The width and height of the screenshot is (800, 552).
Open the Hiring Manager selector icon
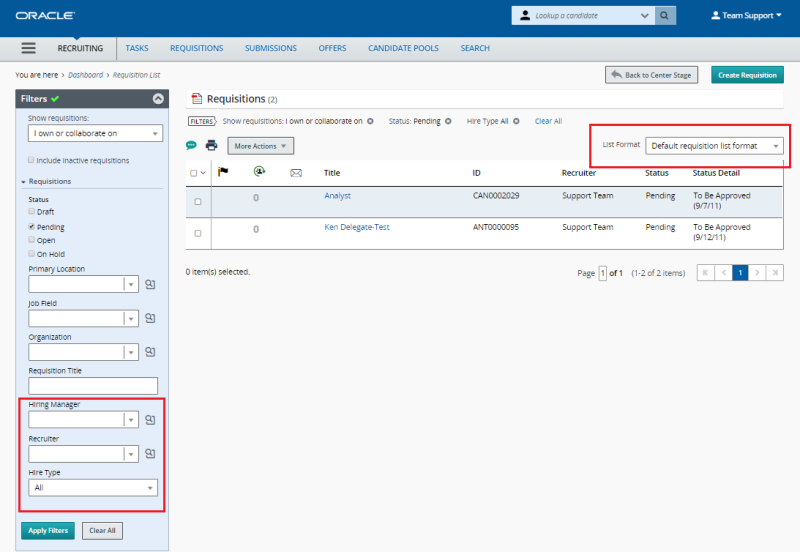pos(150,421)
